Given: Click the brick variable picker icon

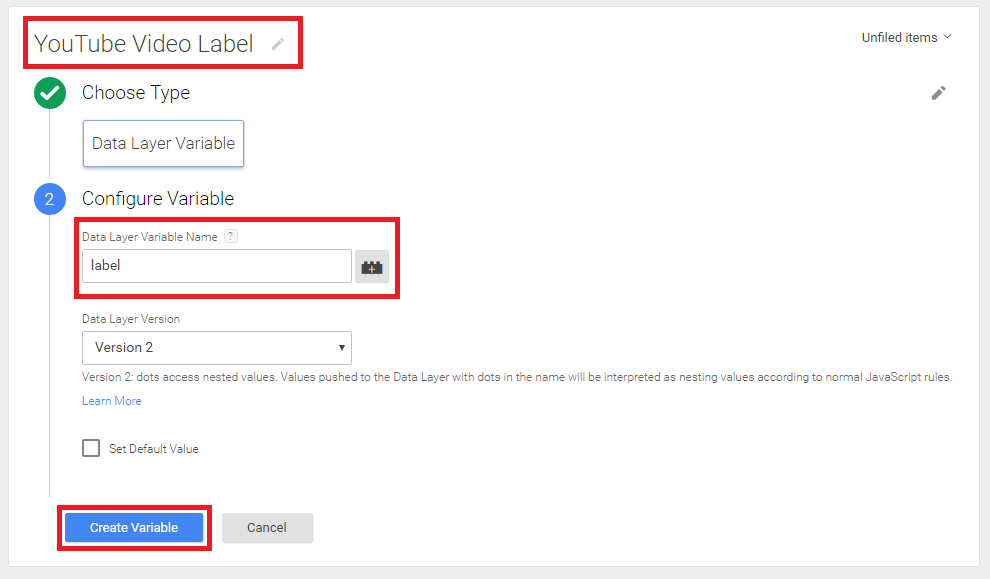Looking at the screenshot, I should (372, 267).
